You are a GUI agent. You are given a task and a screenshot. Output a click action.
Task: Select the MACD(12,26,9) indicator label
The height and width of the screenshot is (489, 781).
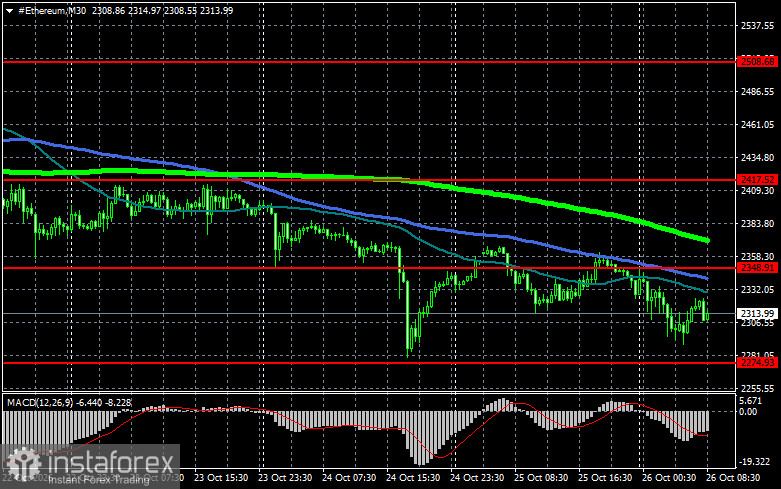pos(41,402)
